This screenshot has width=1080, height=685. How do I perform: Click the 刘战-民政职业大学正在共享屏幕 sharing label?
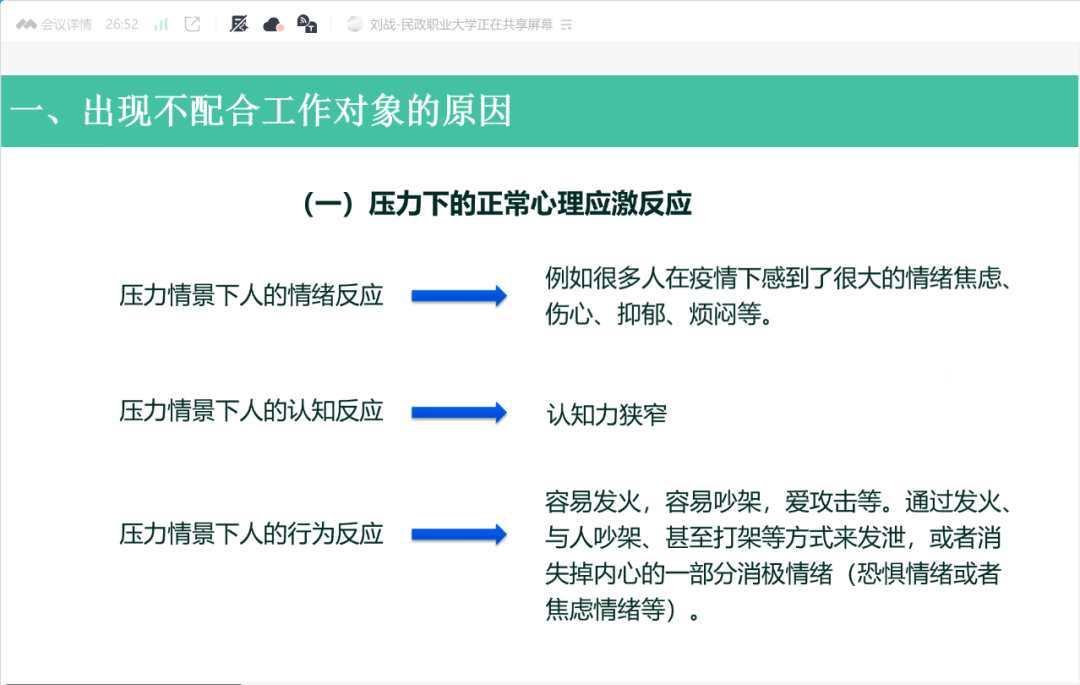pos(461,24)
